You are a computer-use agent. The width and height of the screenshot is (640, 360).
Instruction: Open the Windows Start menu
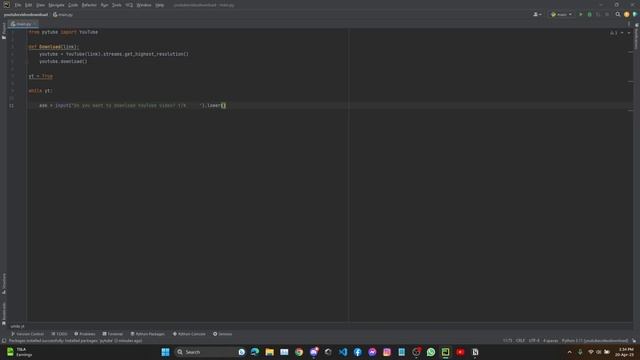coord(165,352)
